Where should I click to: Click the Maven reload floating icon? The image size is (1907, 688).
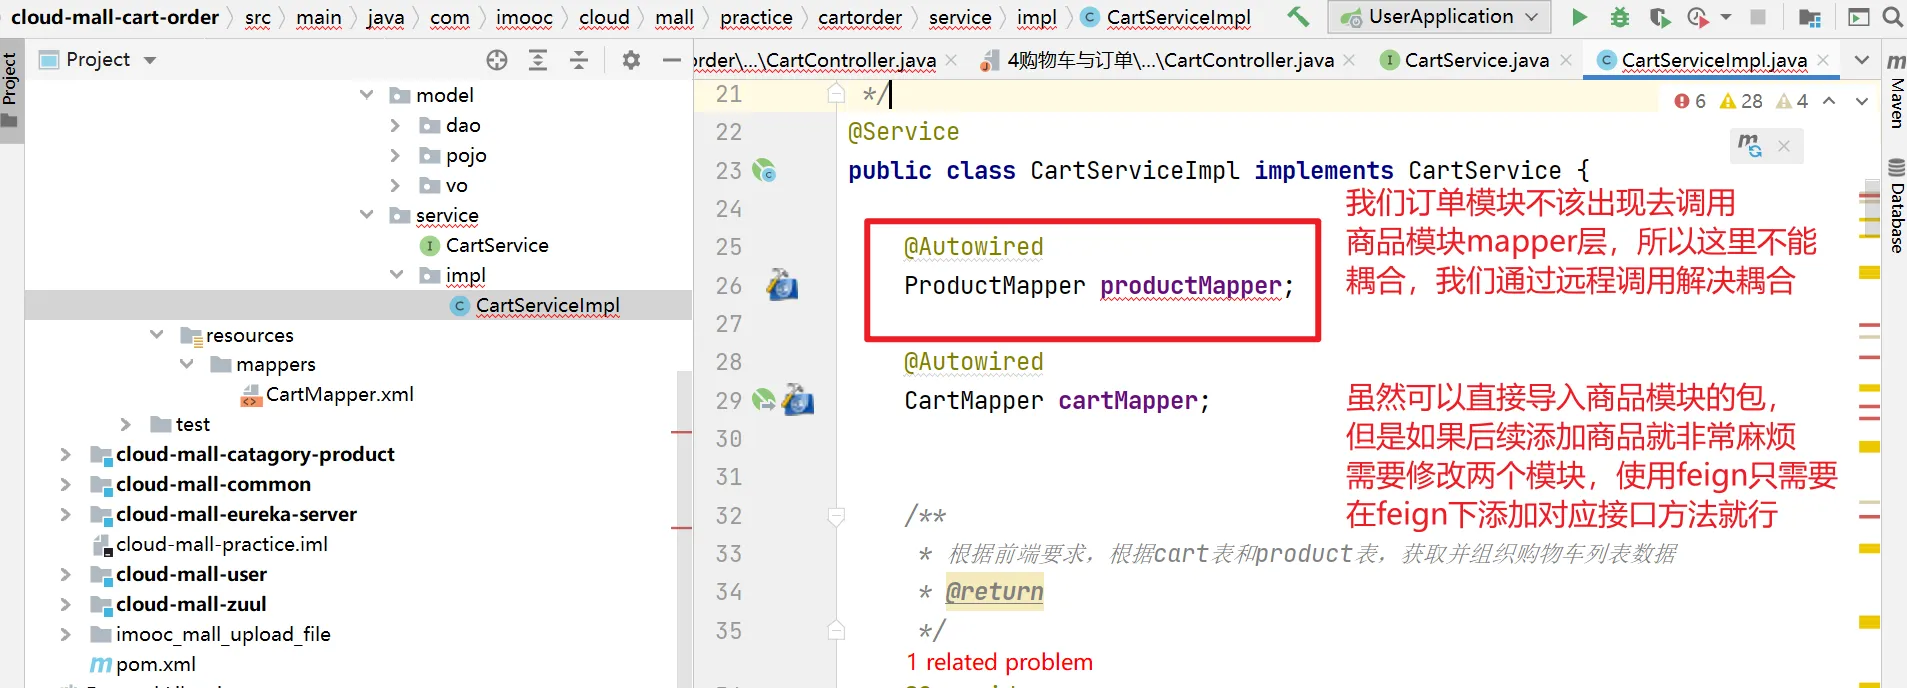pyautogui.click(x=1749, y=146)
